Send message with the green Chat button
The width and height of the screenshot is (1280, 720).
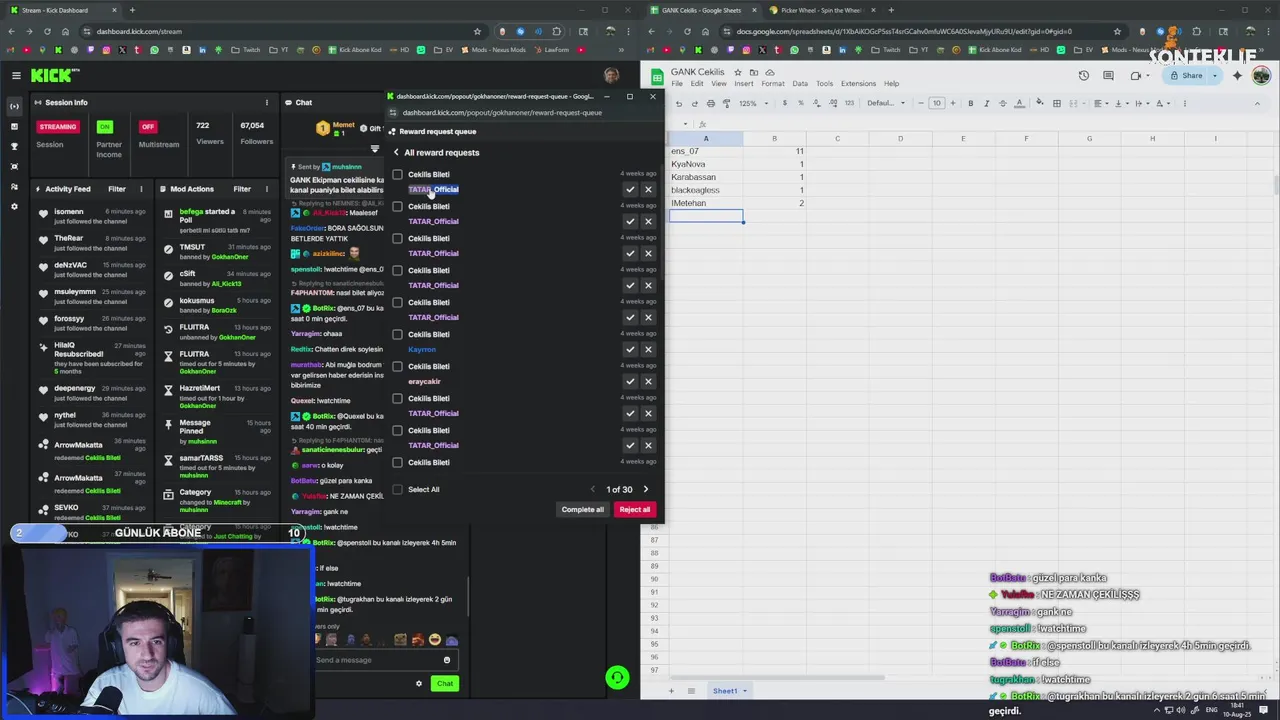(445, 683)
